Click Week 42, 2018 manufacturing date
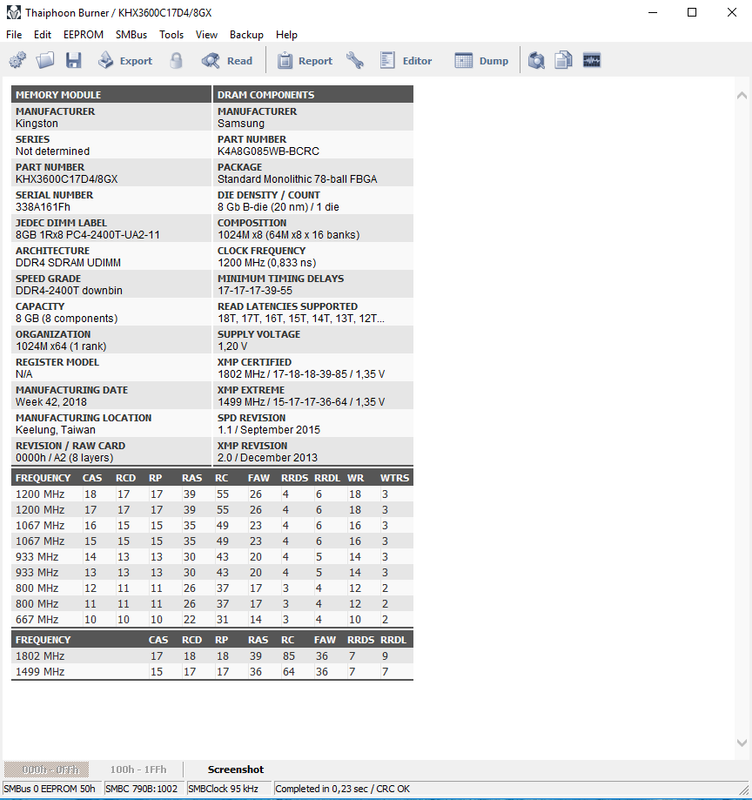Screen dimensions: 752x800 tap(51, 402)
